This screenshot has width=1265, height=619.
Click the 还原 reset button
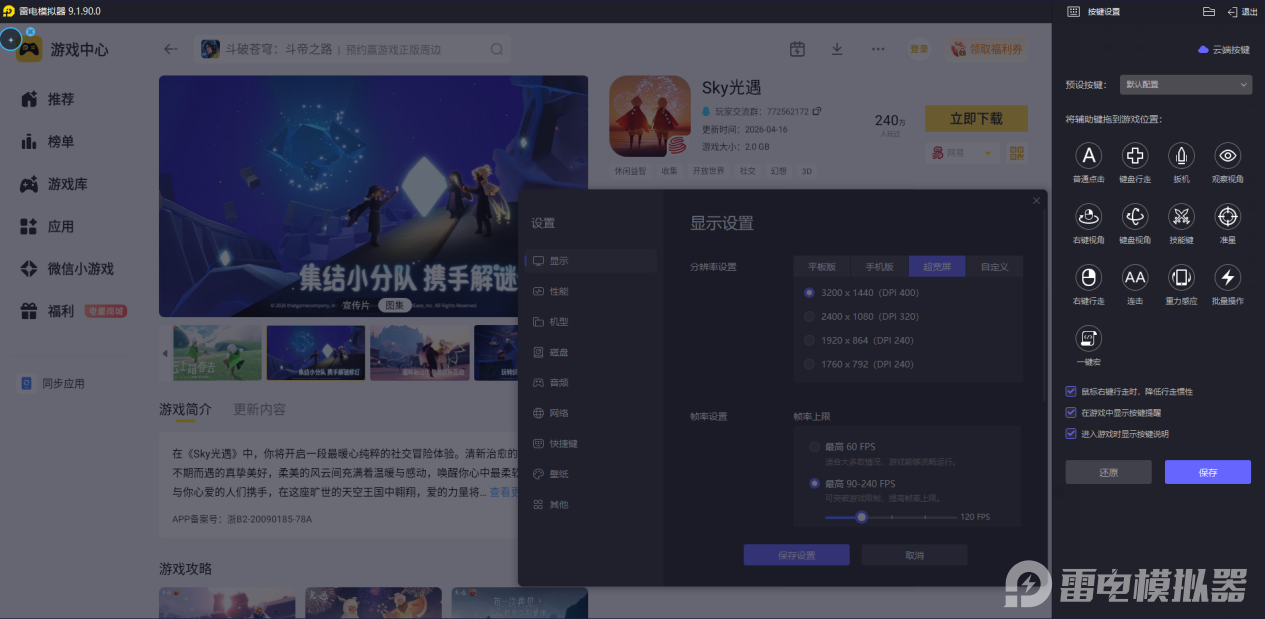(1108, 472)
